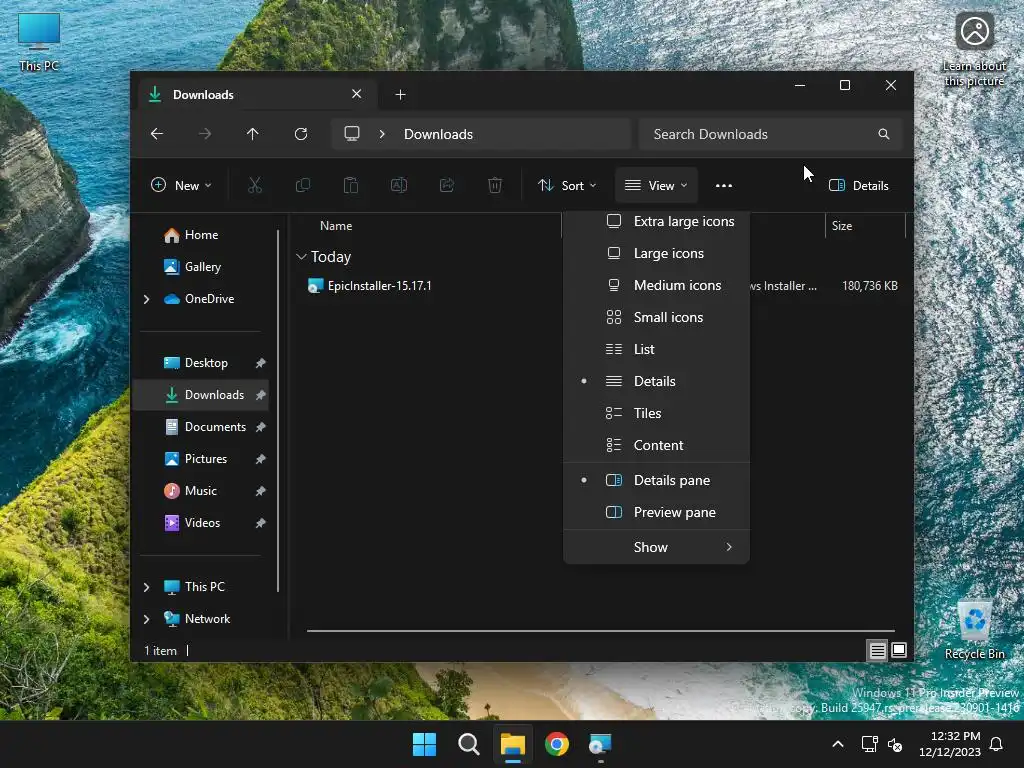Open taskbar Search
This screenshot has height=768, width=1024.
coord(469,744)
